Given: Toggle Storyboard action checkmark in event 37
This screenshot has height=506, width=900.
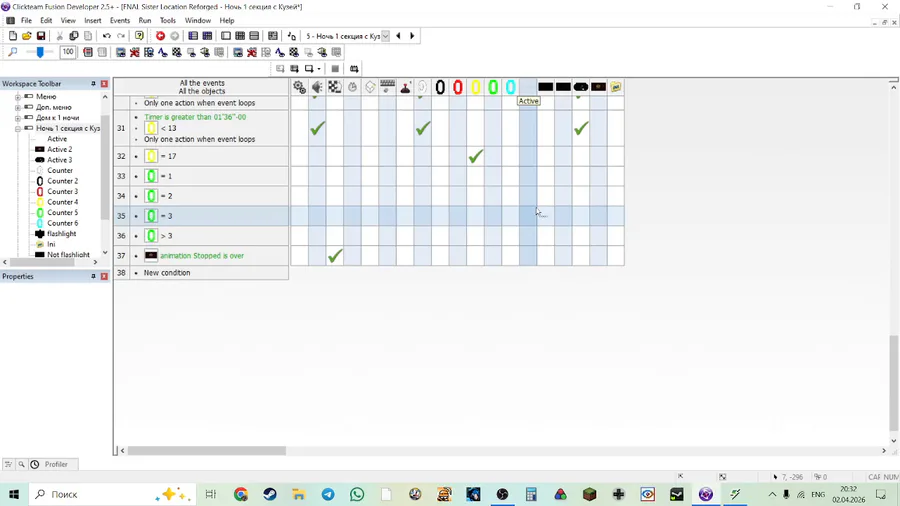Looking at the screenshot, I should coord(335,256).
